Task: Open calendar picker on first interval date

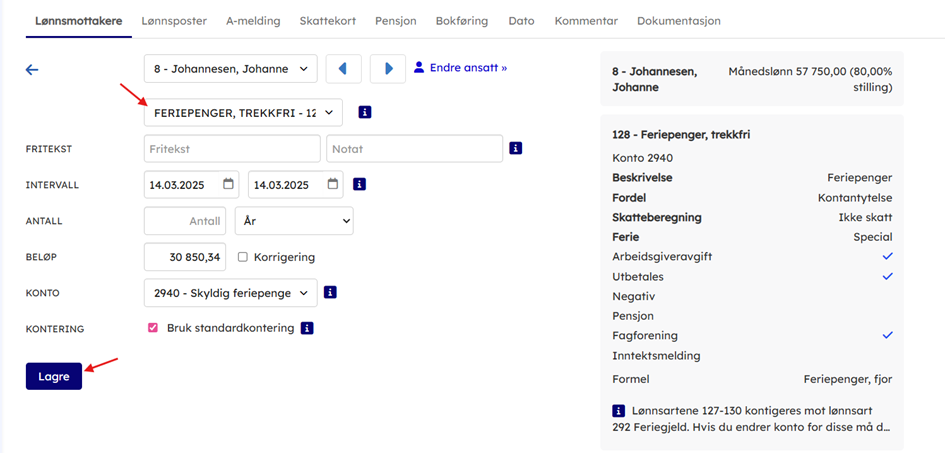Action: [x=228, y=184]
